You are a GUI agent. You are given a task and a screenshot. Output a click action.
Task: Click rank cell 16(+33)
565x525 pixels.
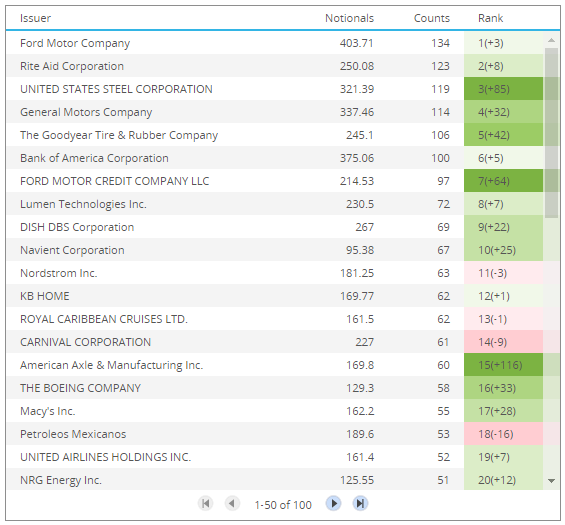(503, 388)
